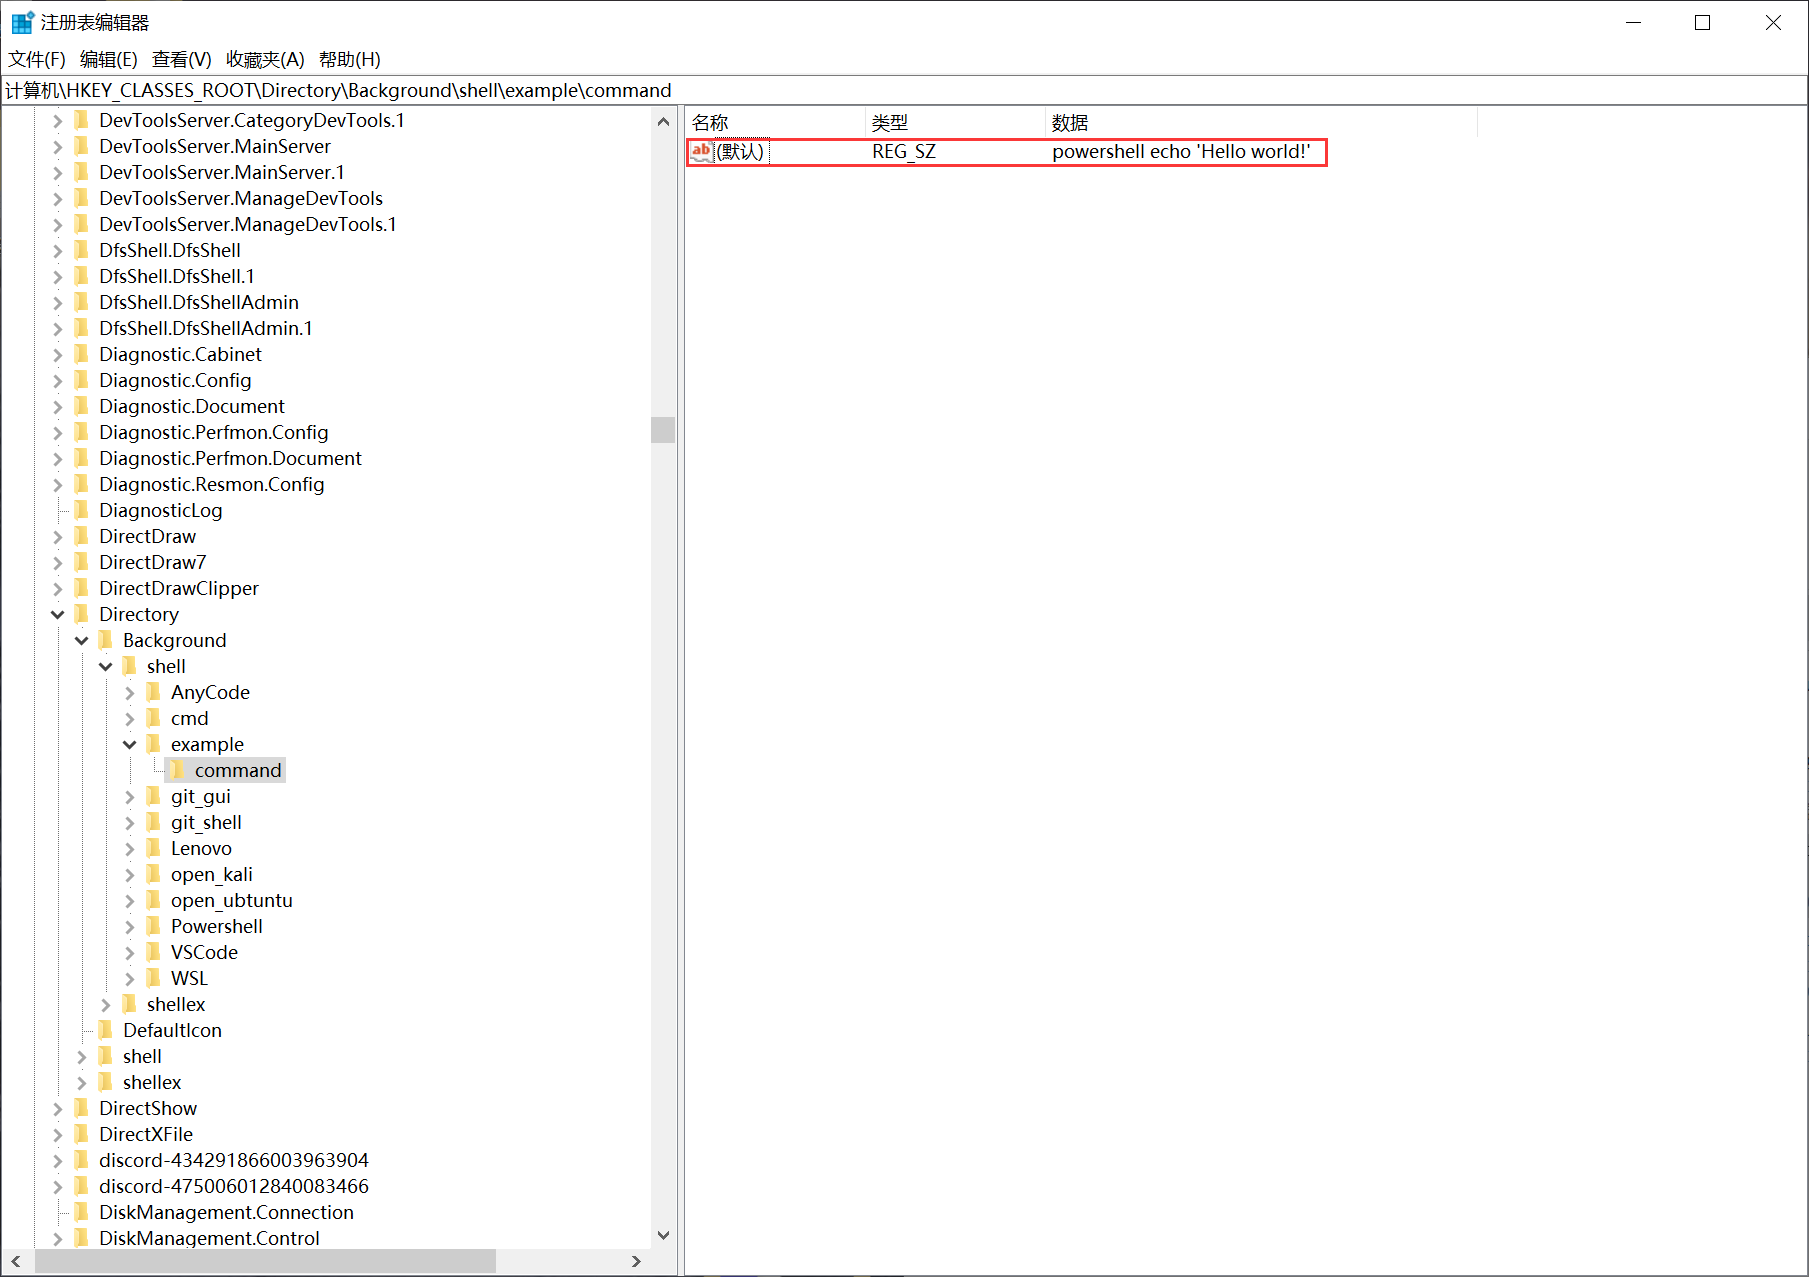Click the tree scrollbar down arrow
Screen dimensions: 1809x1277
pos(663,1236)
